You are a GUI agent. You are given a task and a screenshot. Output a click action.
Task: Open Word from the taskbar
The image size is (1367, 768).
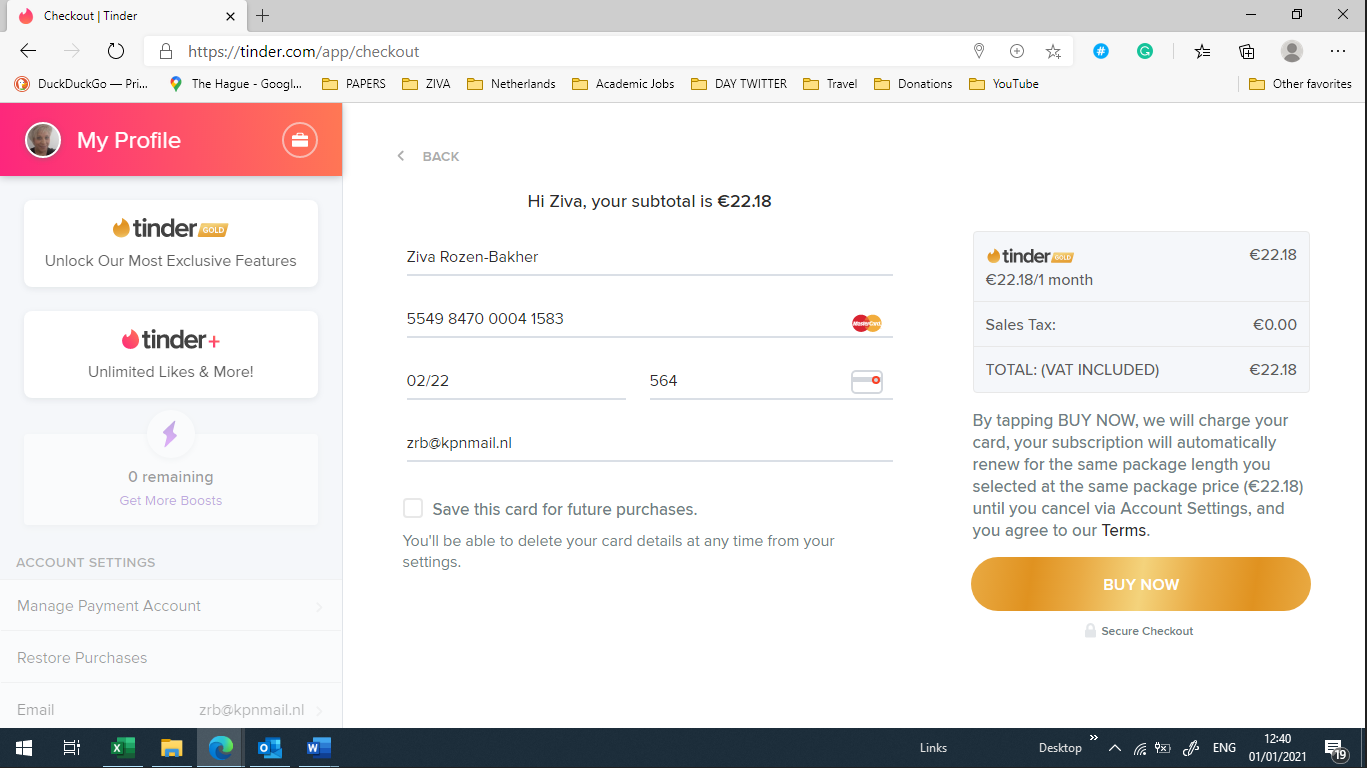(319, 748)
